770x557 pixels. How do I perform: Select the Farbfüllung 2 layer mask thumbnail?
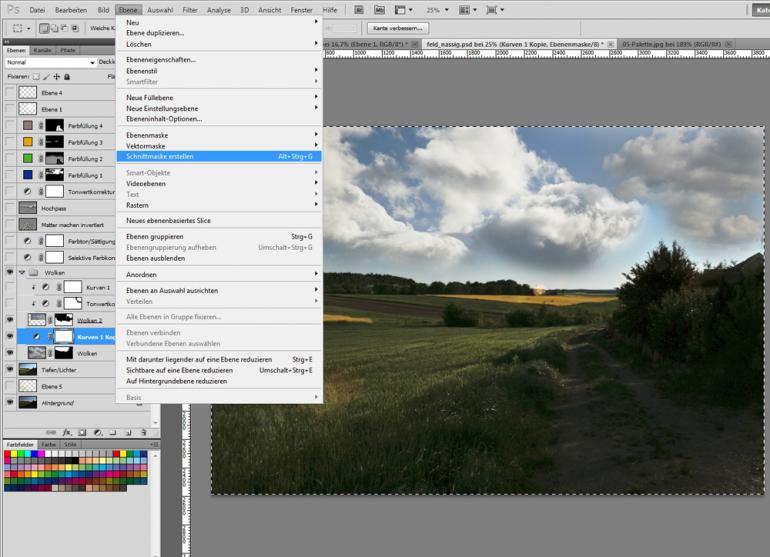click(x=54, y=159)
